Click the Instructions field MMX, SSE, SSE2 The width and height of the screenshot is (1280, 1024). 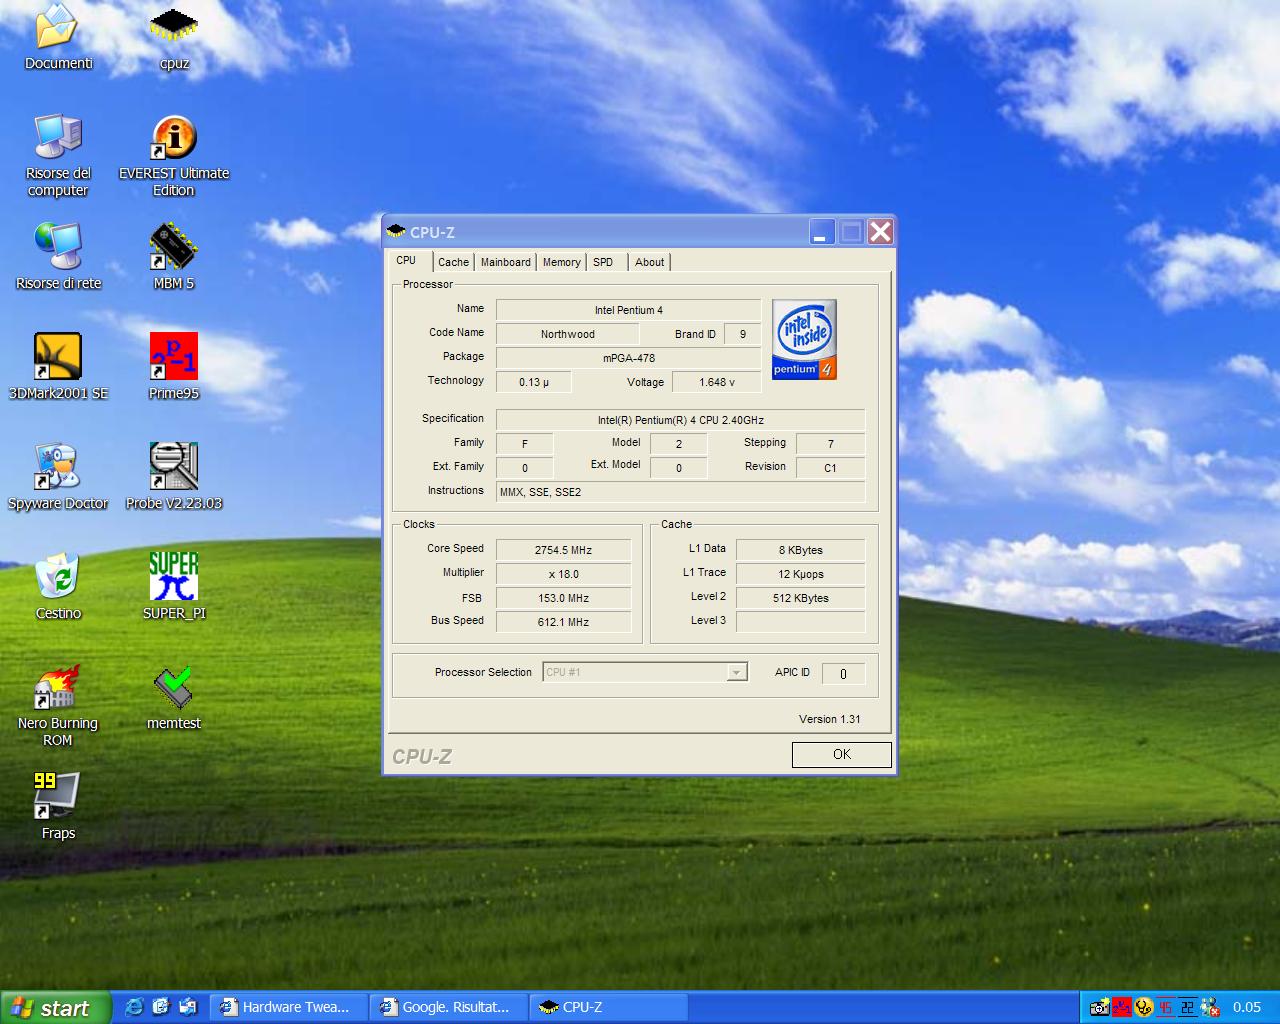(x=680, y=492)
